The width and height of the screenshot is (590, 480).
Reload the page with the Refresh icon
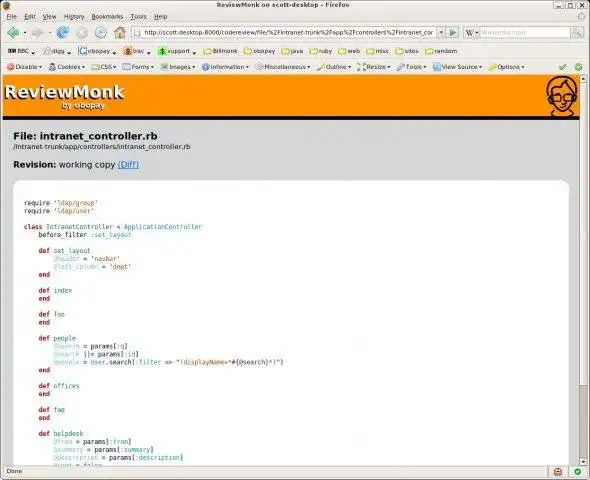coord(63,33)
